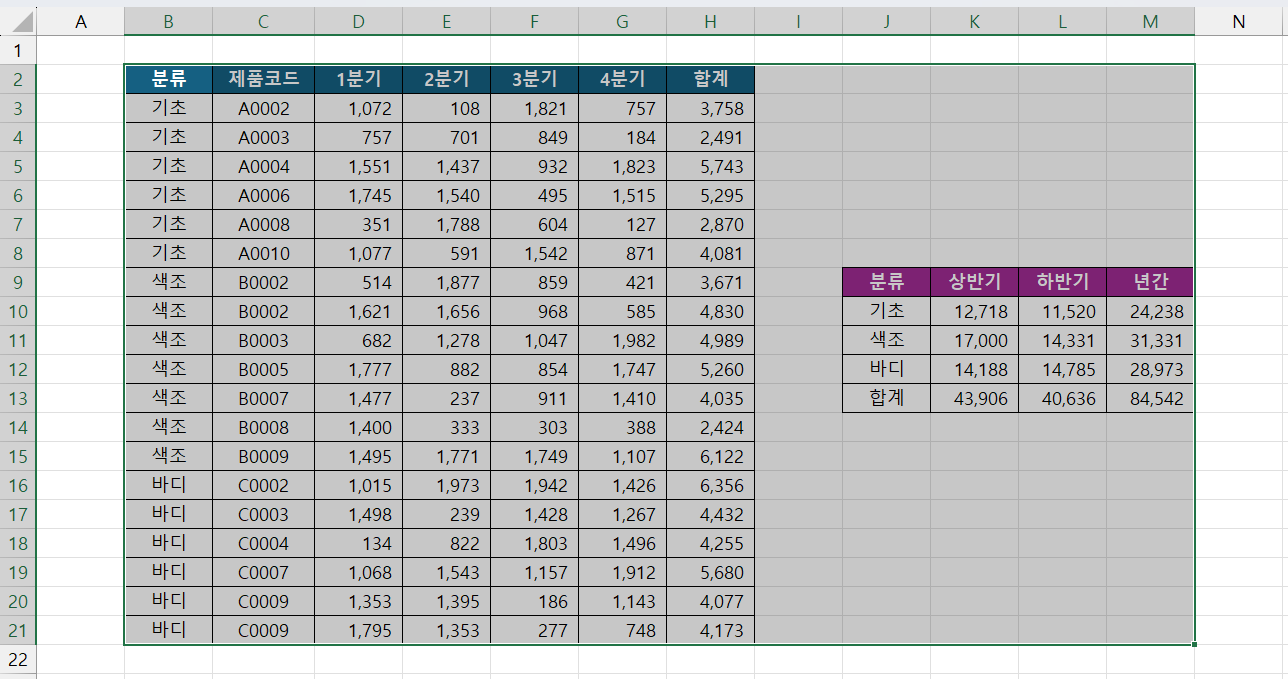This screenshot has height=679, width=1288.
Task: Click 기초 in the purple summary table
Action: [886, 311]
